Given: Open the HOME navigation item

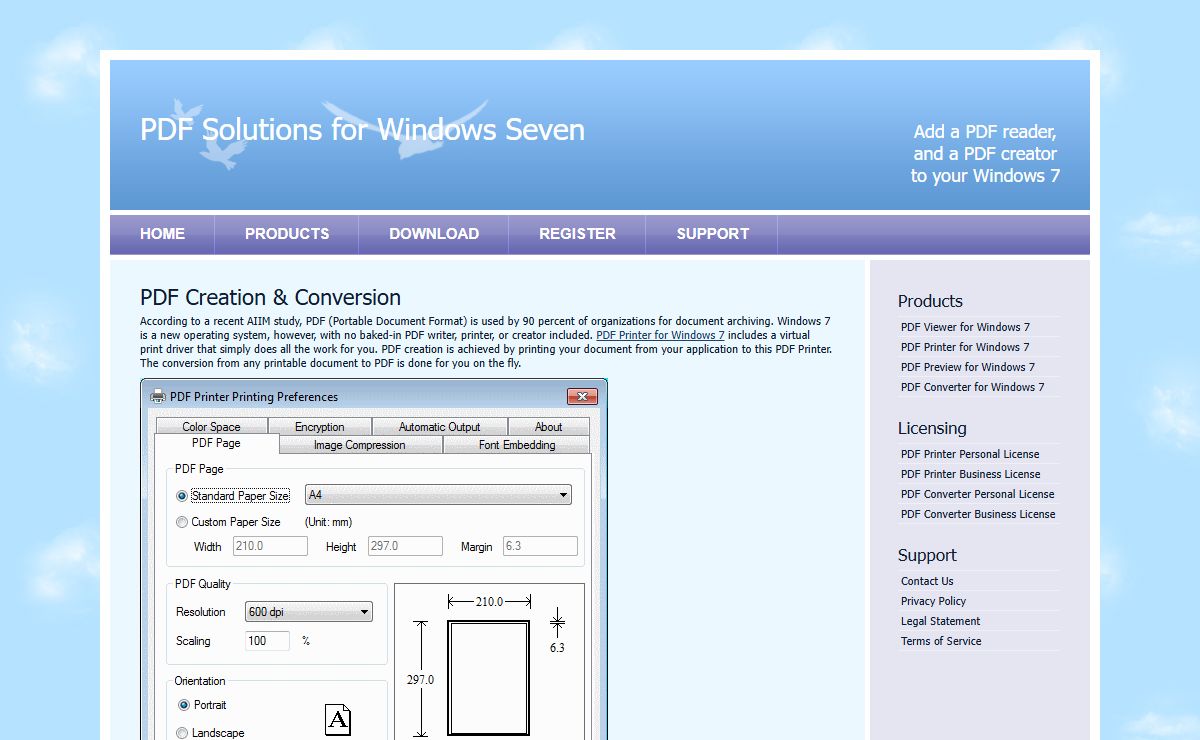Looking at the screenshot, I should (x=162, y=234).
